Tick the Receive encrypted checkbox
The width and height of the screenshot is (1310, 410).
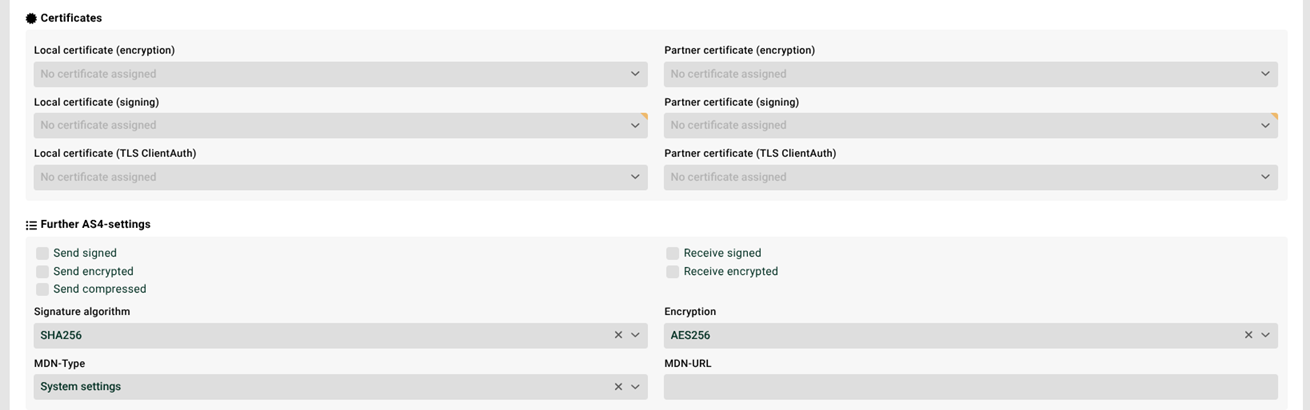[673, 271]
